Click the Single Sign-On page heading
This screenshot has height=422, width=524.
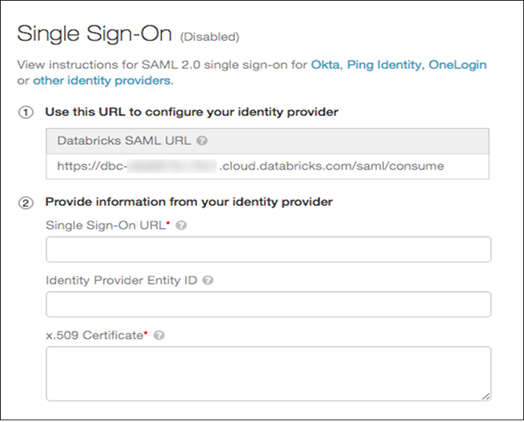[x=94, y=34]
